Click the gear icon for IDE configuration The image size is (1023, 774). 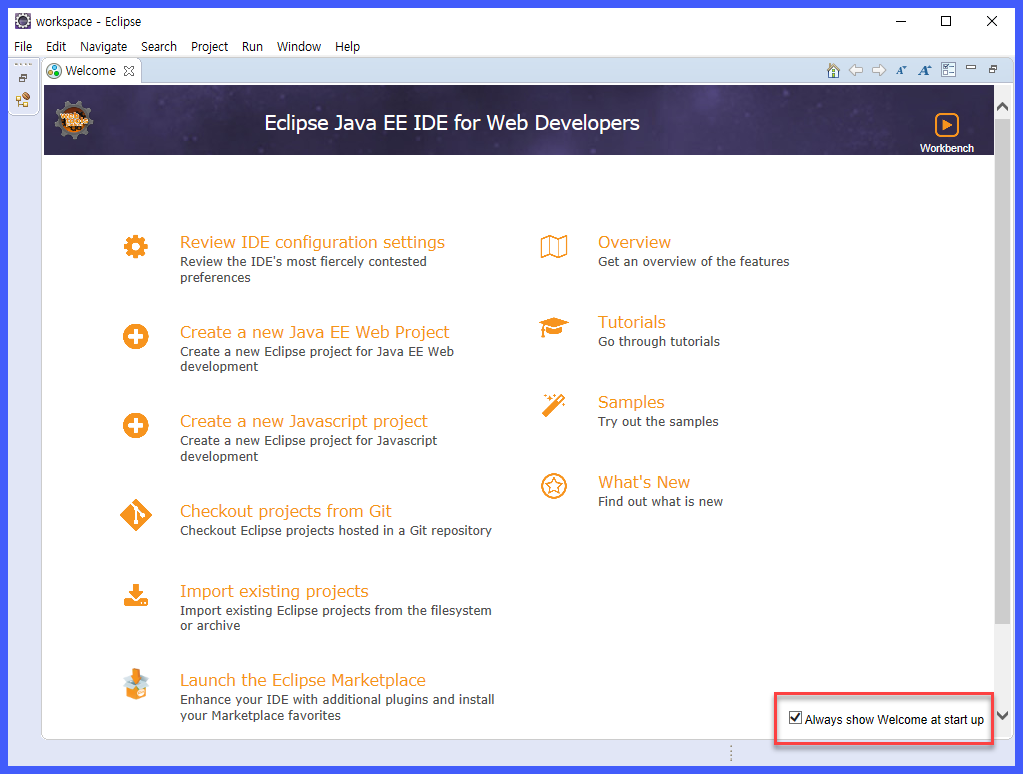tap(136, 247)
